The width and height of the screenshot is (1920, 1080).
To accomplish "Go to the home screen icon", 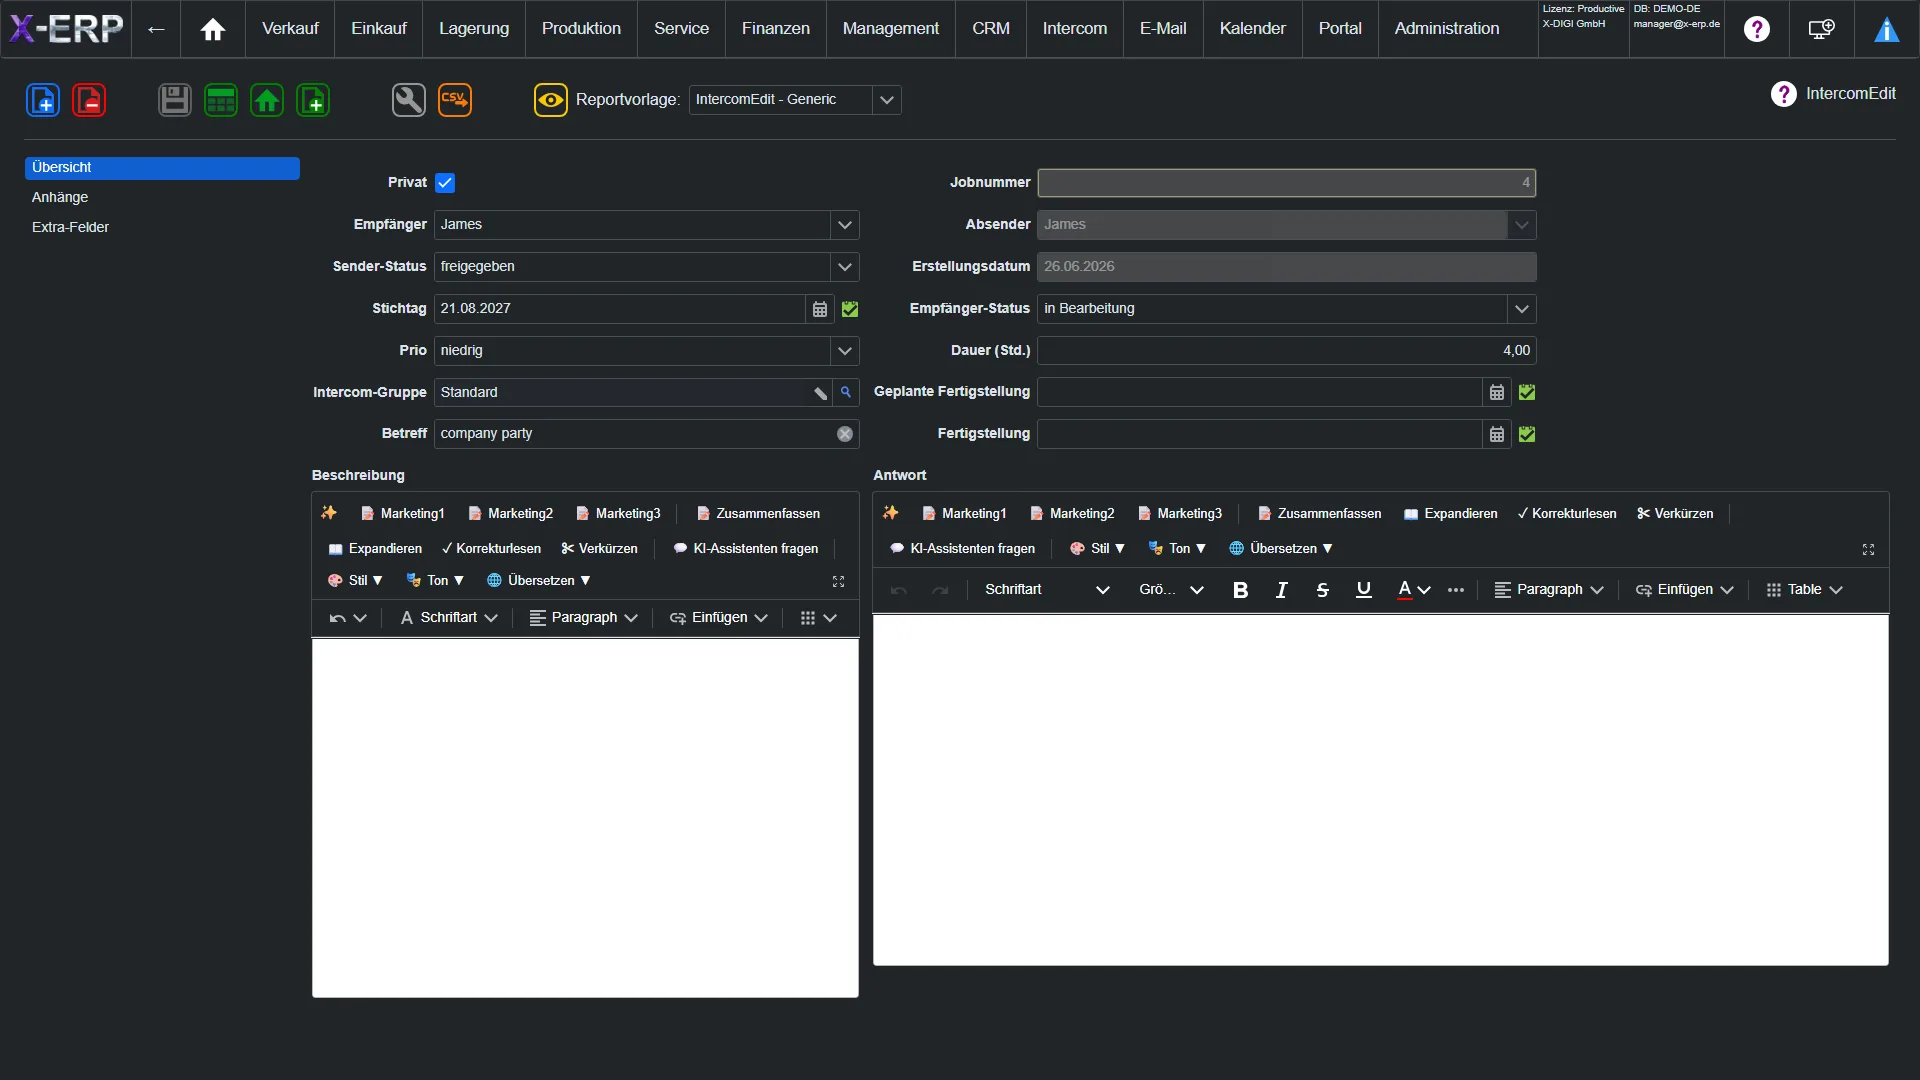I will pos(213,29).
